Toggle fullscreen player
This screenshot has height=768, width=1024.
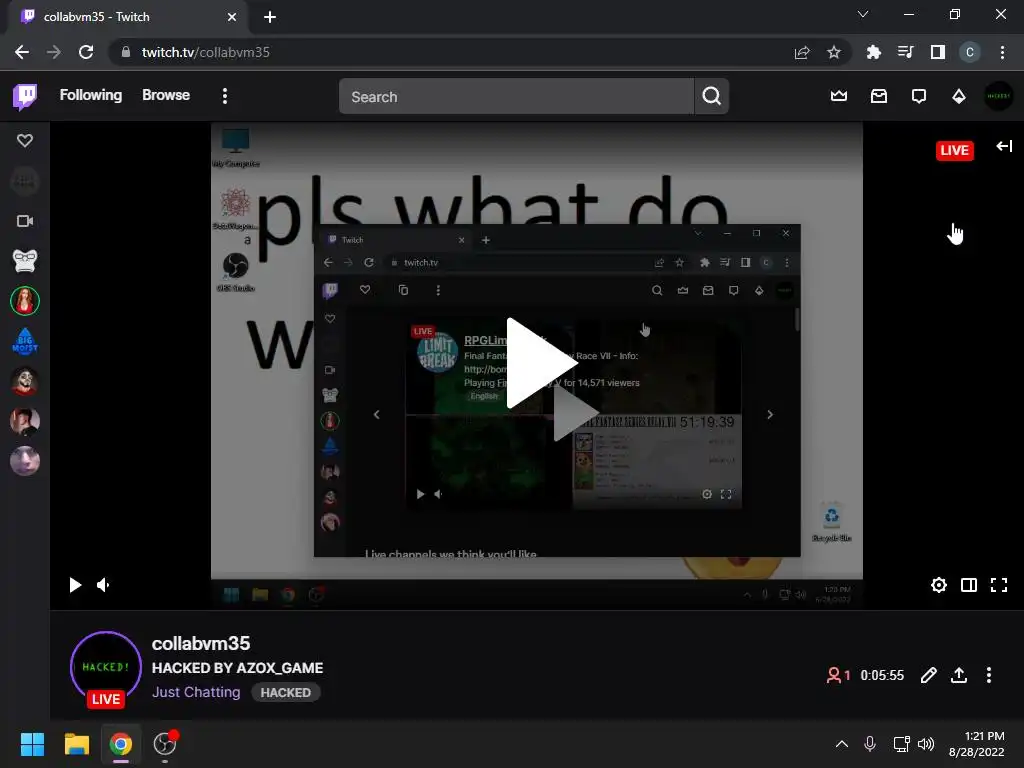coord(999,585)
